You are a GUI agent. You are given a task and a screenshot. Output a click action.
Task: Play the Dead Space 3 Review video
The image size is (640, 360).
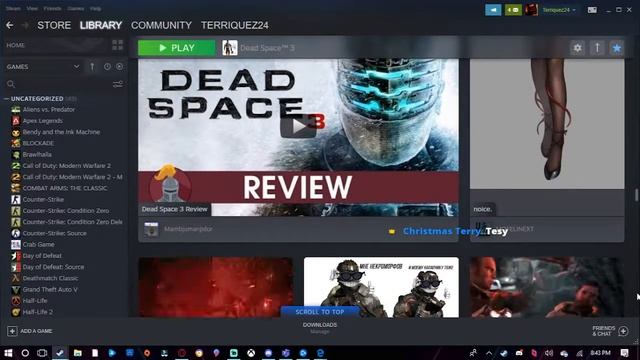tap(298, 127)
